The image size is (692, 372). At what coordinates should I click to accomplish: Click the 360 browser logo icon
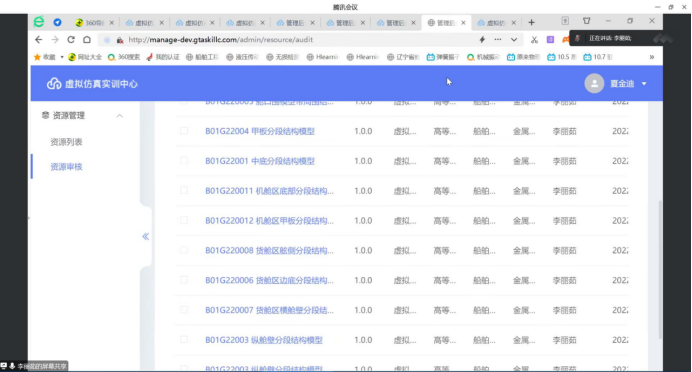coord(39,22)
